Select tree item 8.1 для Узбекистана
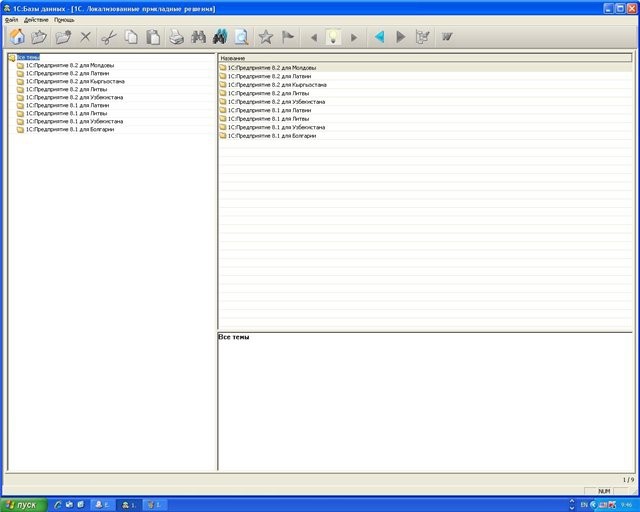 pos(74,121)
